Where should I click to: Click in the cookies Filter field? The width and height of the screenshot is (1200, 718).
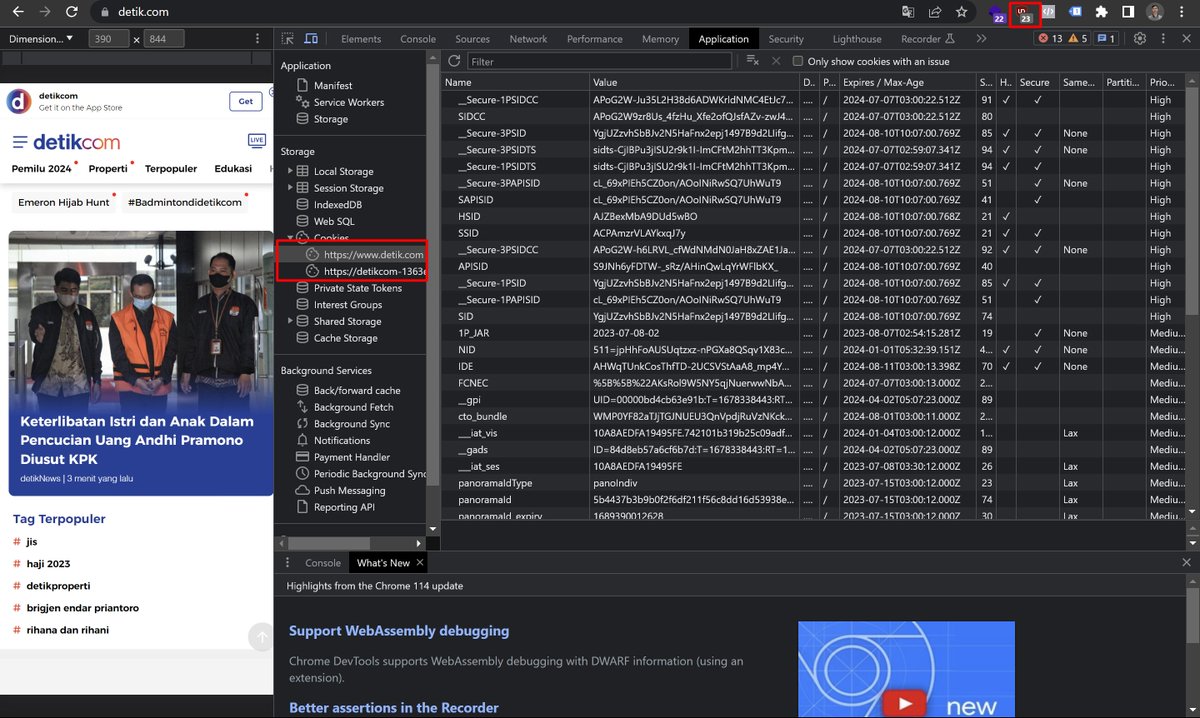599,61
